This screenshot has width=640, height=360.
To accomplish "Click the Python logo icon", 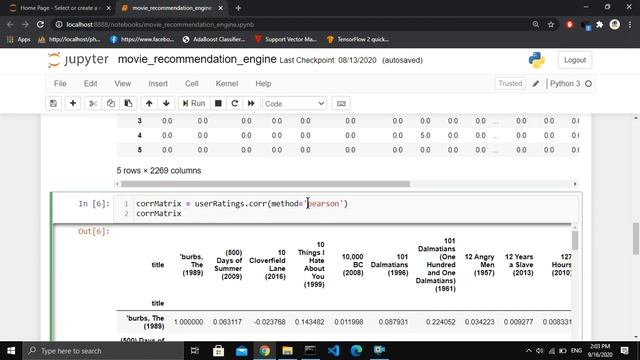I will (x=536, y=60).
